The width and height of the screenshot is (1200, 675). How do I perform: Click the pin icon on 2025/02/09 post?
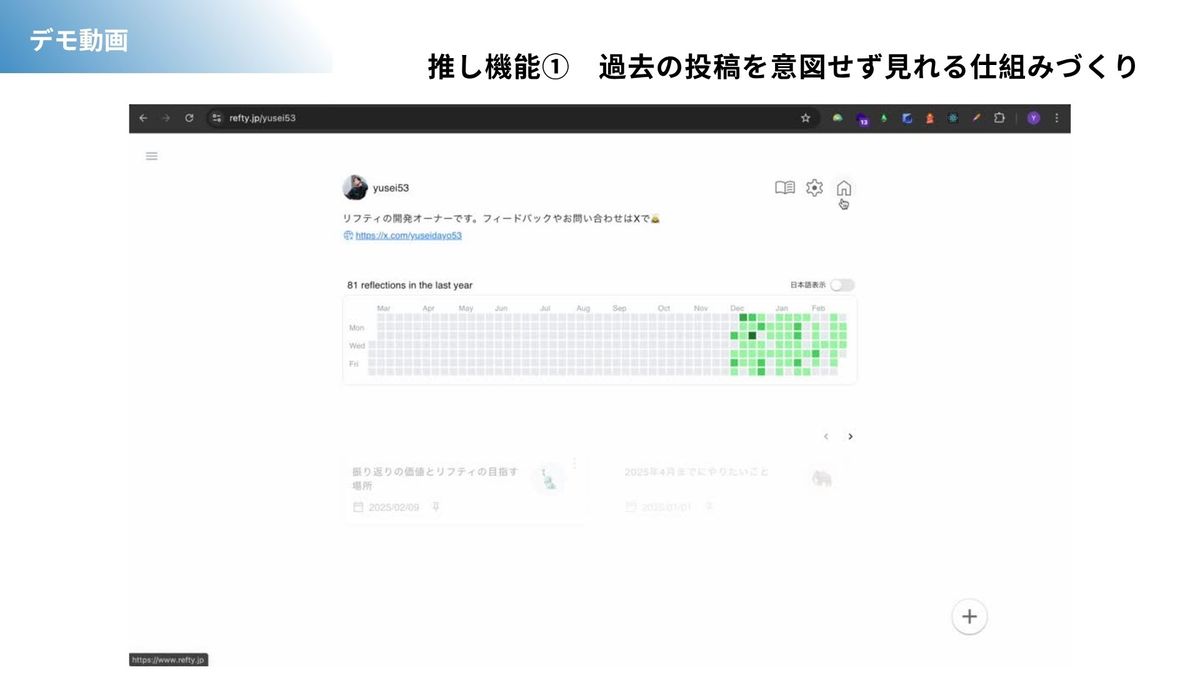(435, 507)
